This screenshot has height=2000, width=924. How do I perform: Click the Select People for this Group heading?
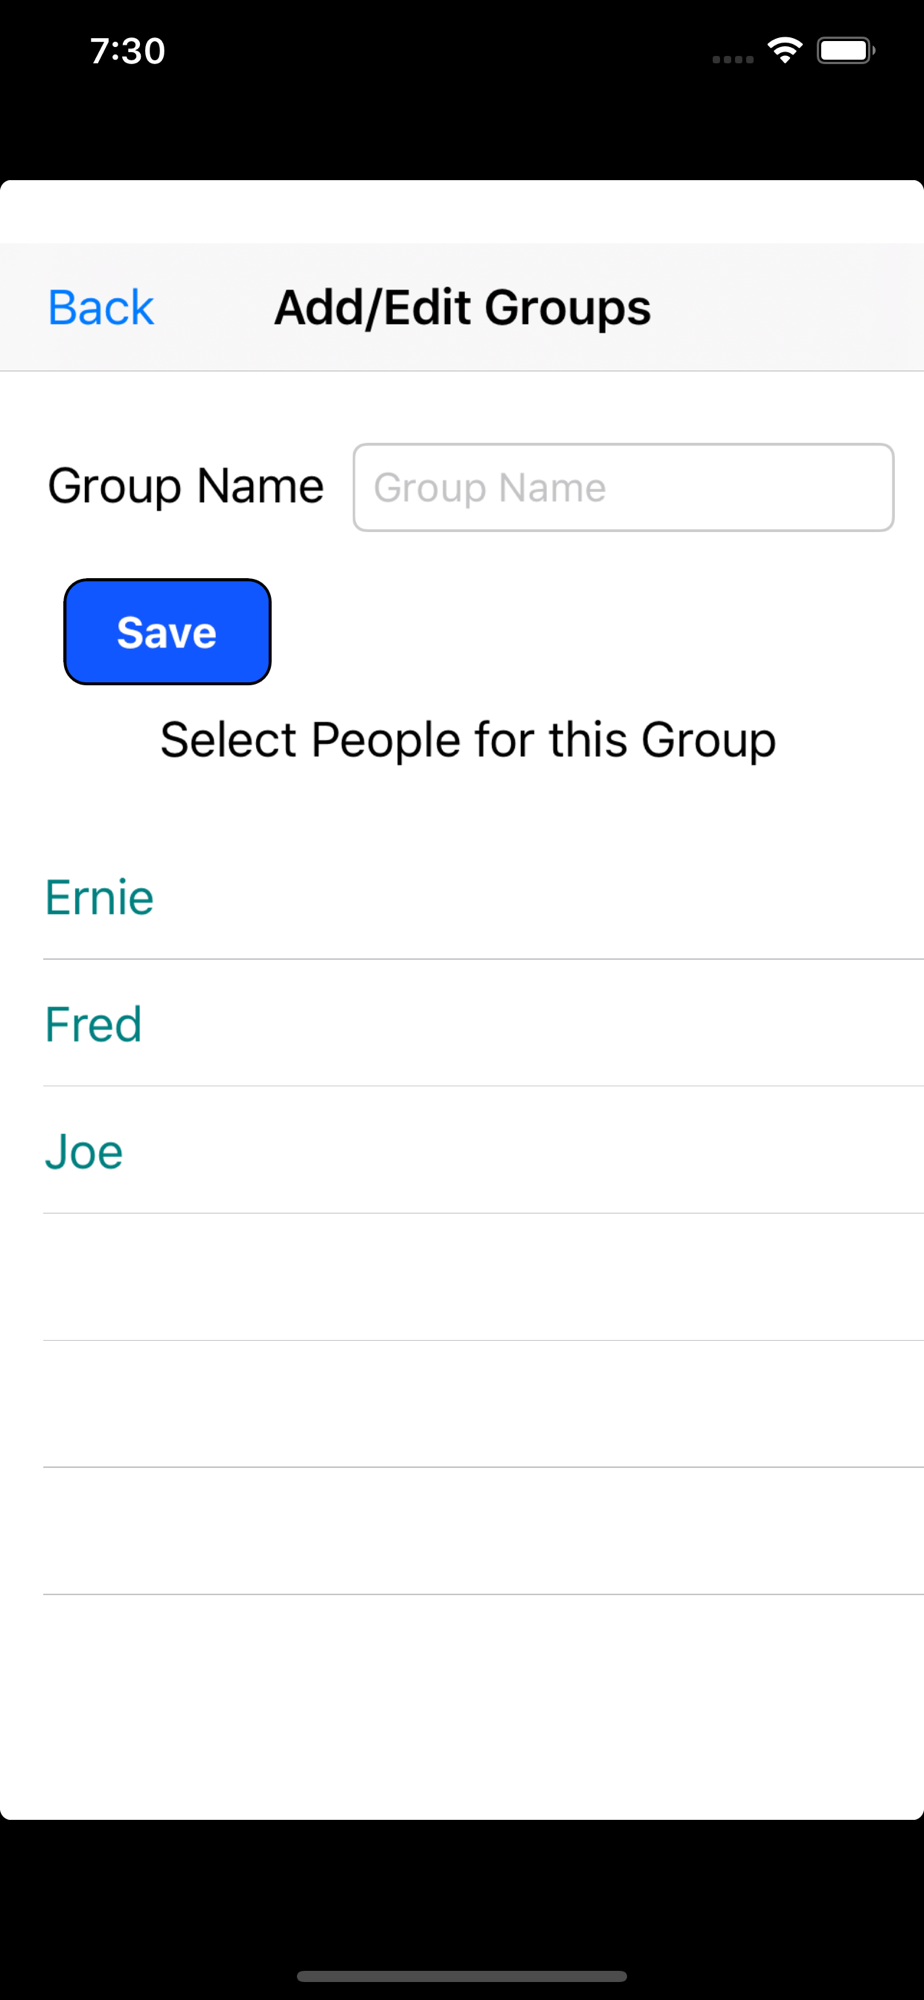[468, 741]
